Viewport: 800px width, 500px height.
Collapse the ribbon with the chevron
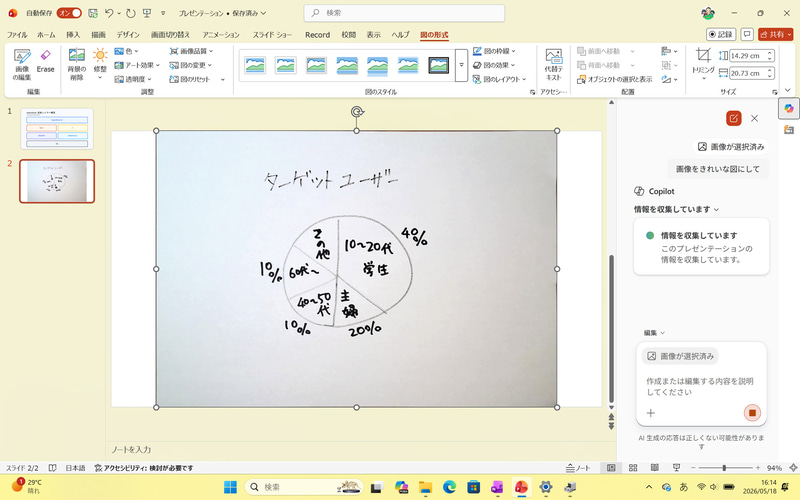point(788,91)
